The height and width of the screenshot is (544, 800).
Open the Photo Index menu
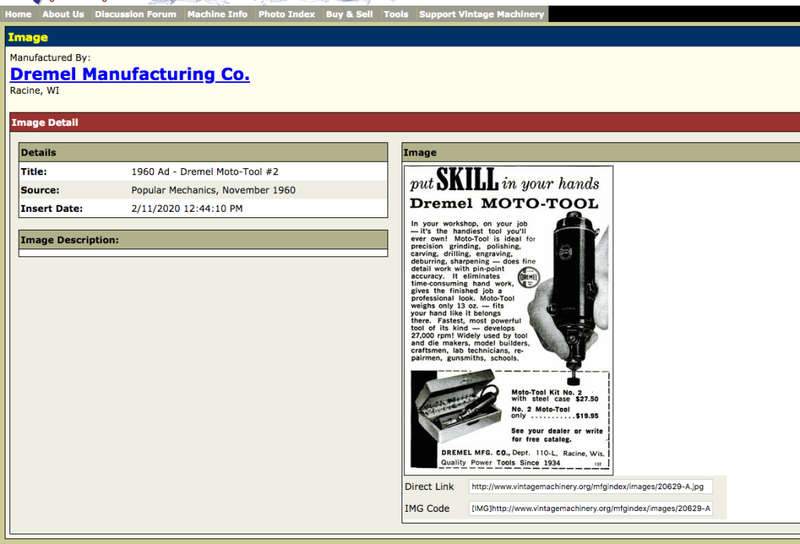pos(287,14)
